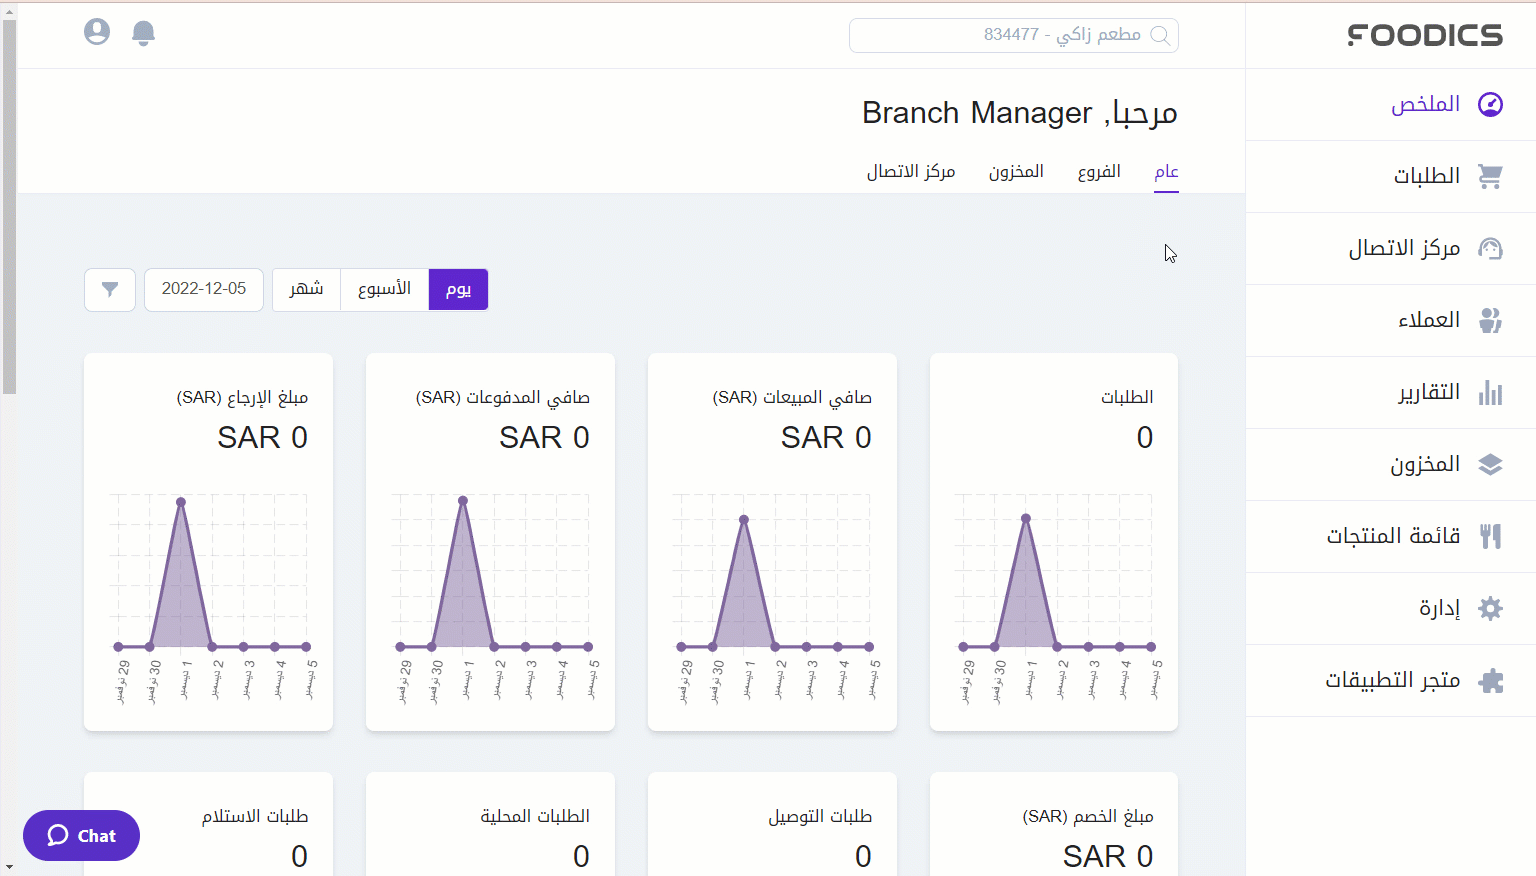Select the يوم period toggle
The image size is (1536, 876).
click(x=458, y=290)
